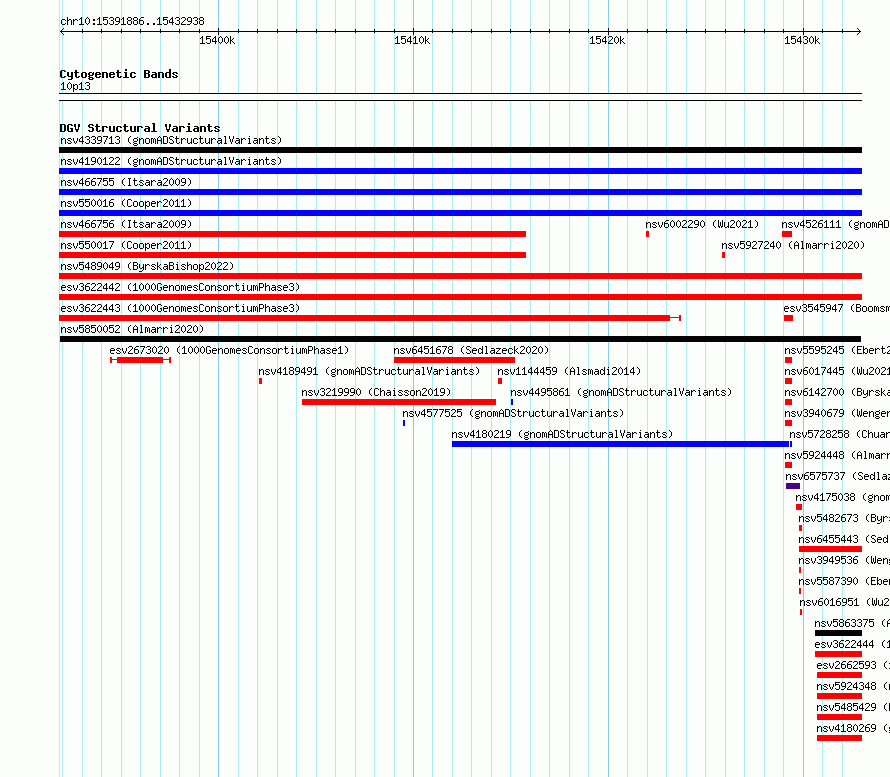Screen dimensions: 890x777
Task: Click the purple bar under nsv6575737
Action: point(793,486)
